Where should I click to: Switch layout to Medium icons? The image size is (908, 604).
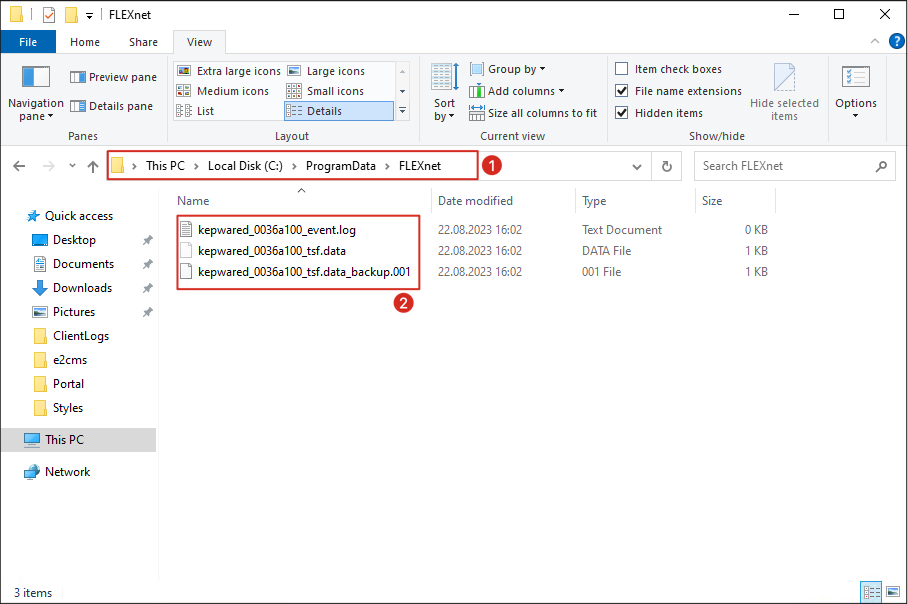(x=222, y=91)
